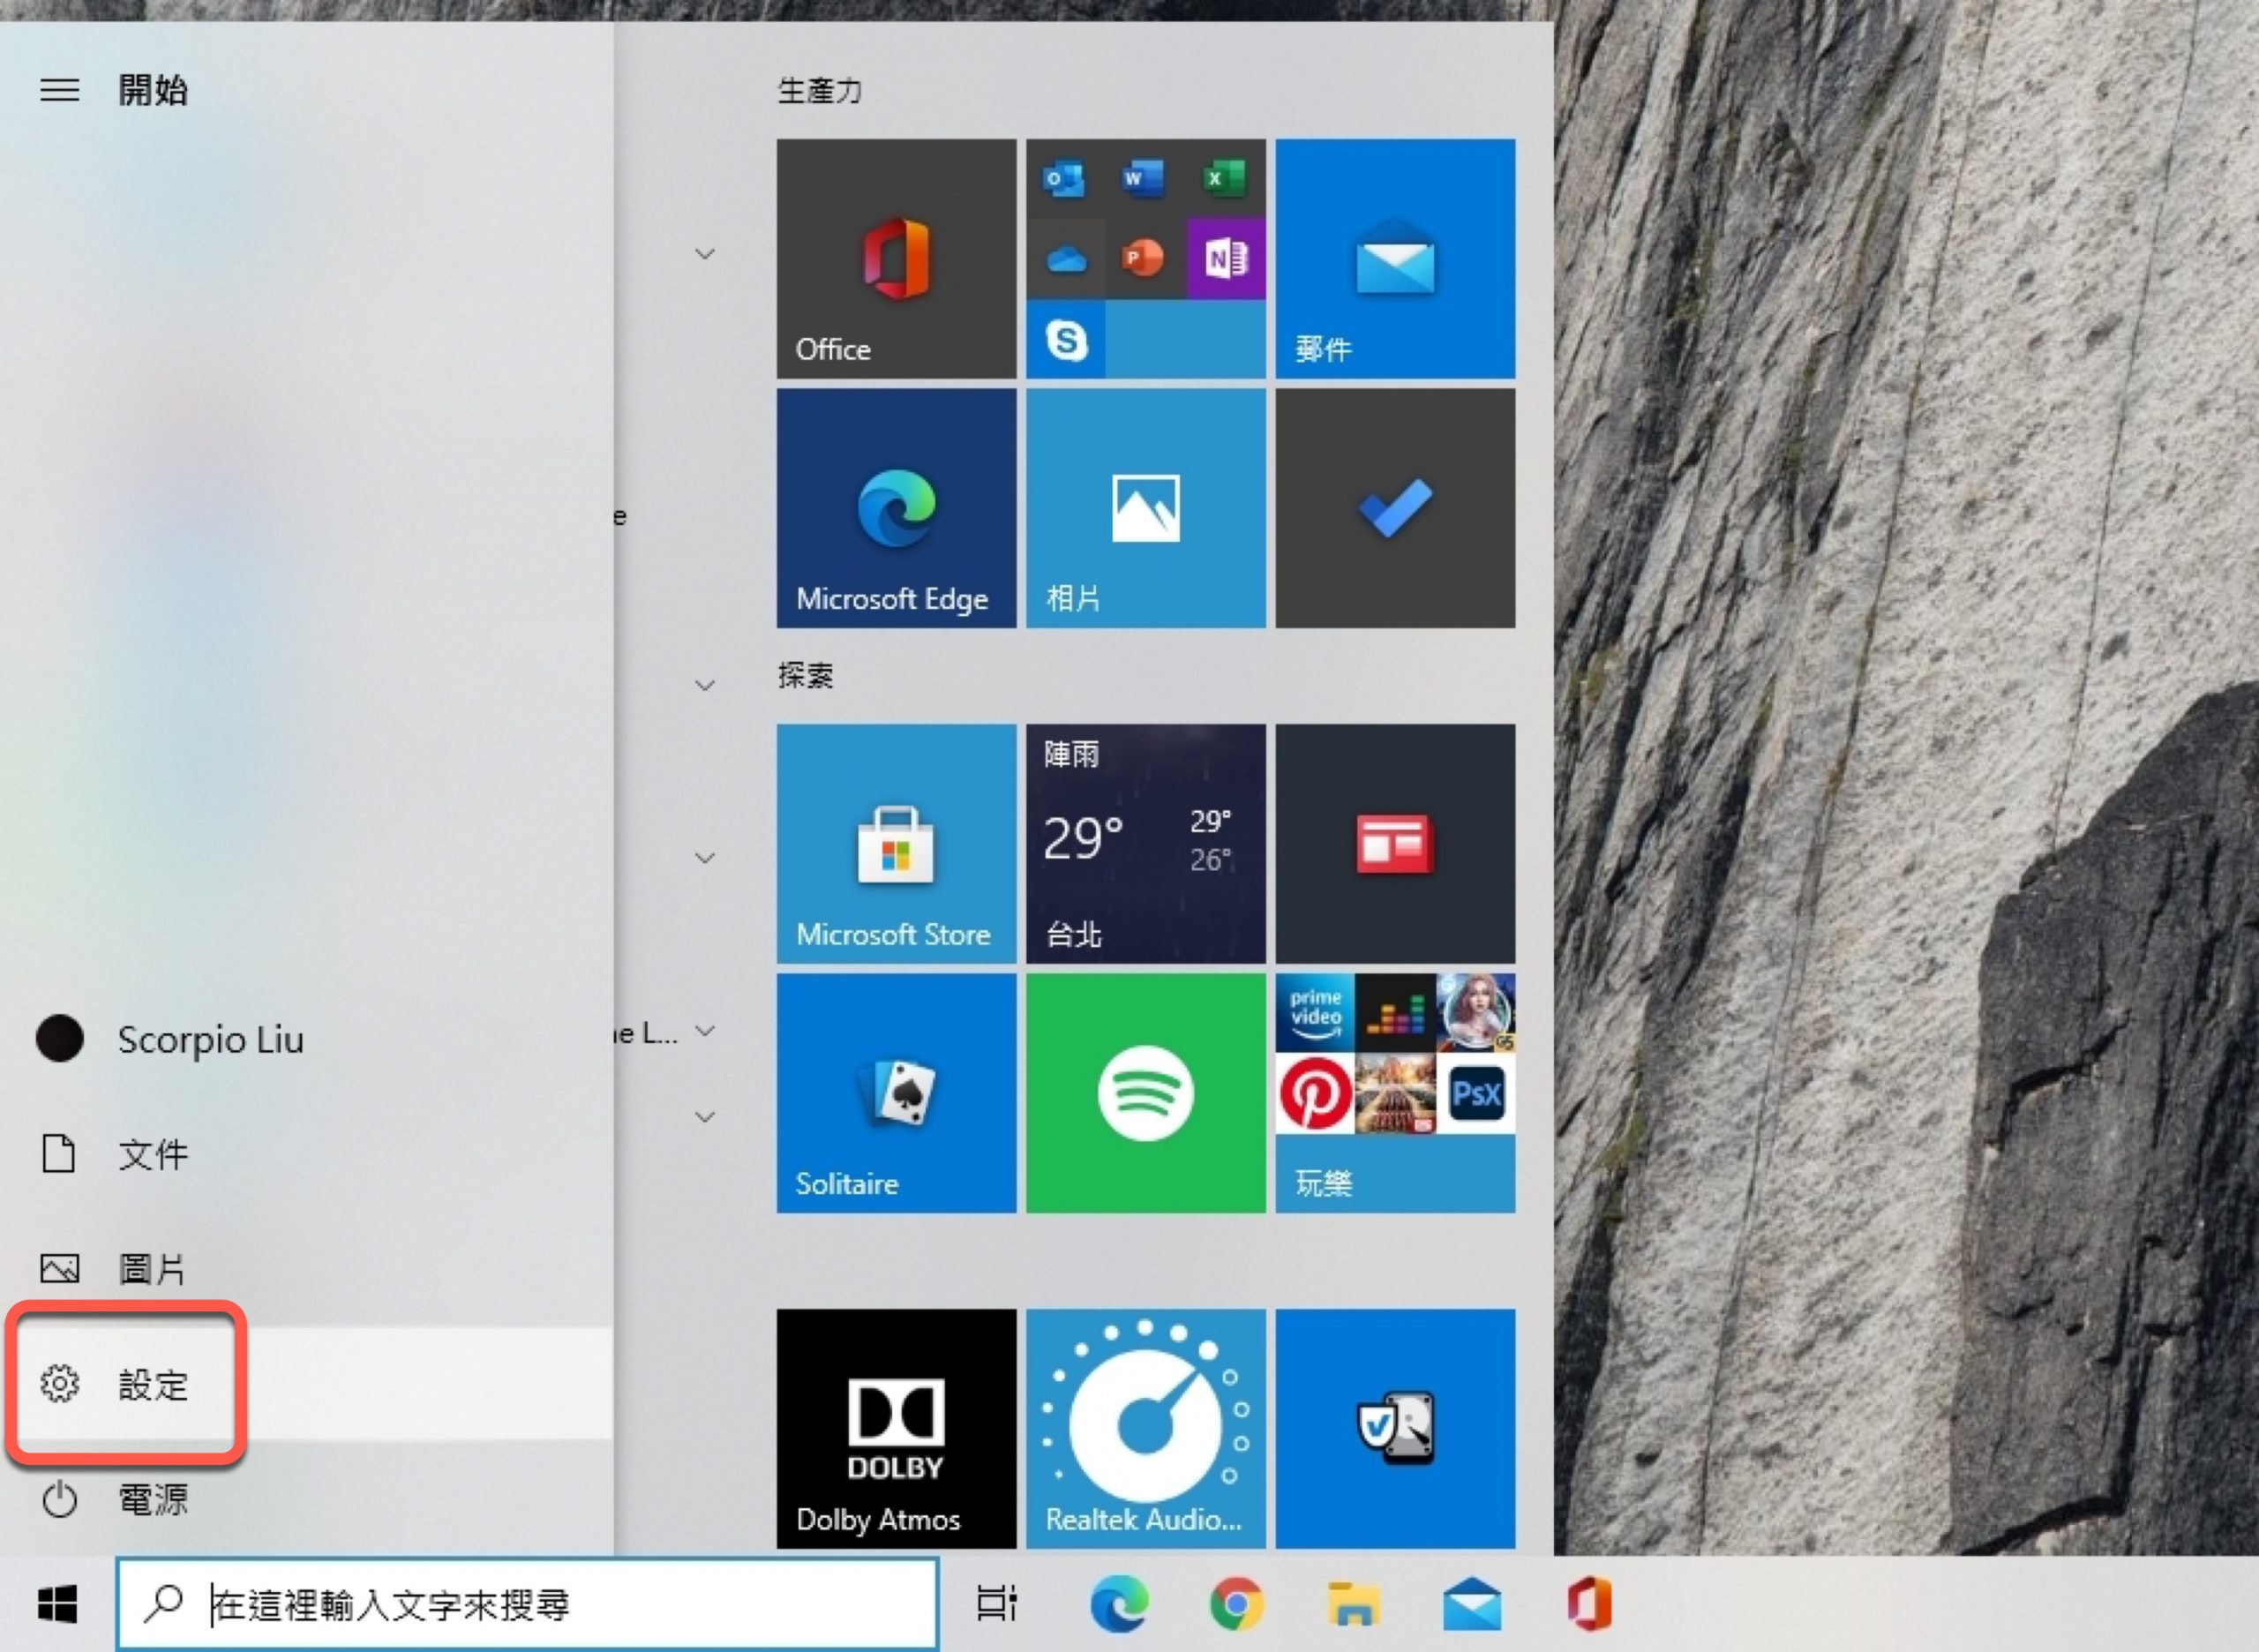Click the Skype icon in the Office folder tile
Screen dimensions: 2259x1652
[1066, 341]
